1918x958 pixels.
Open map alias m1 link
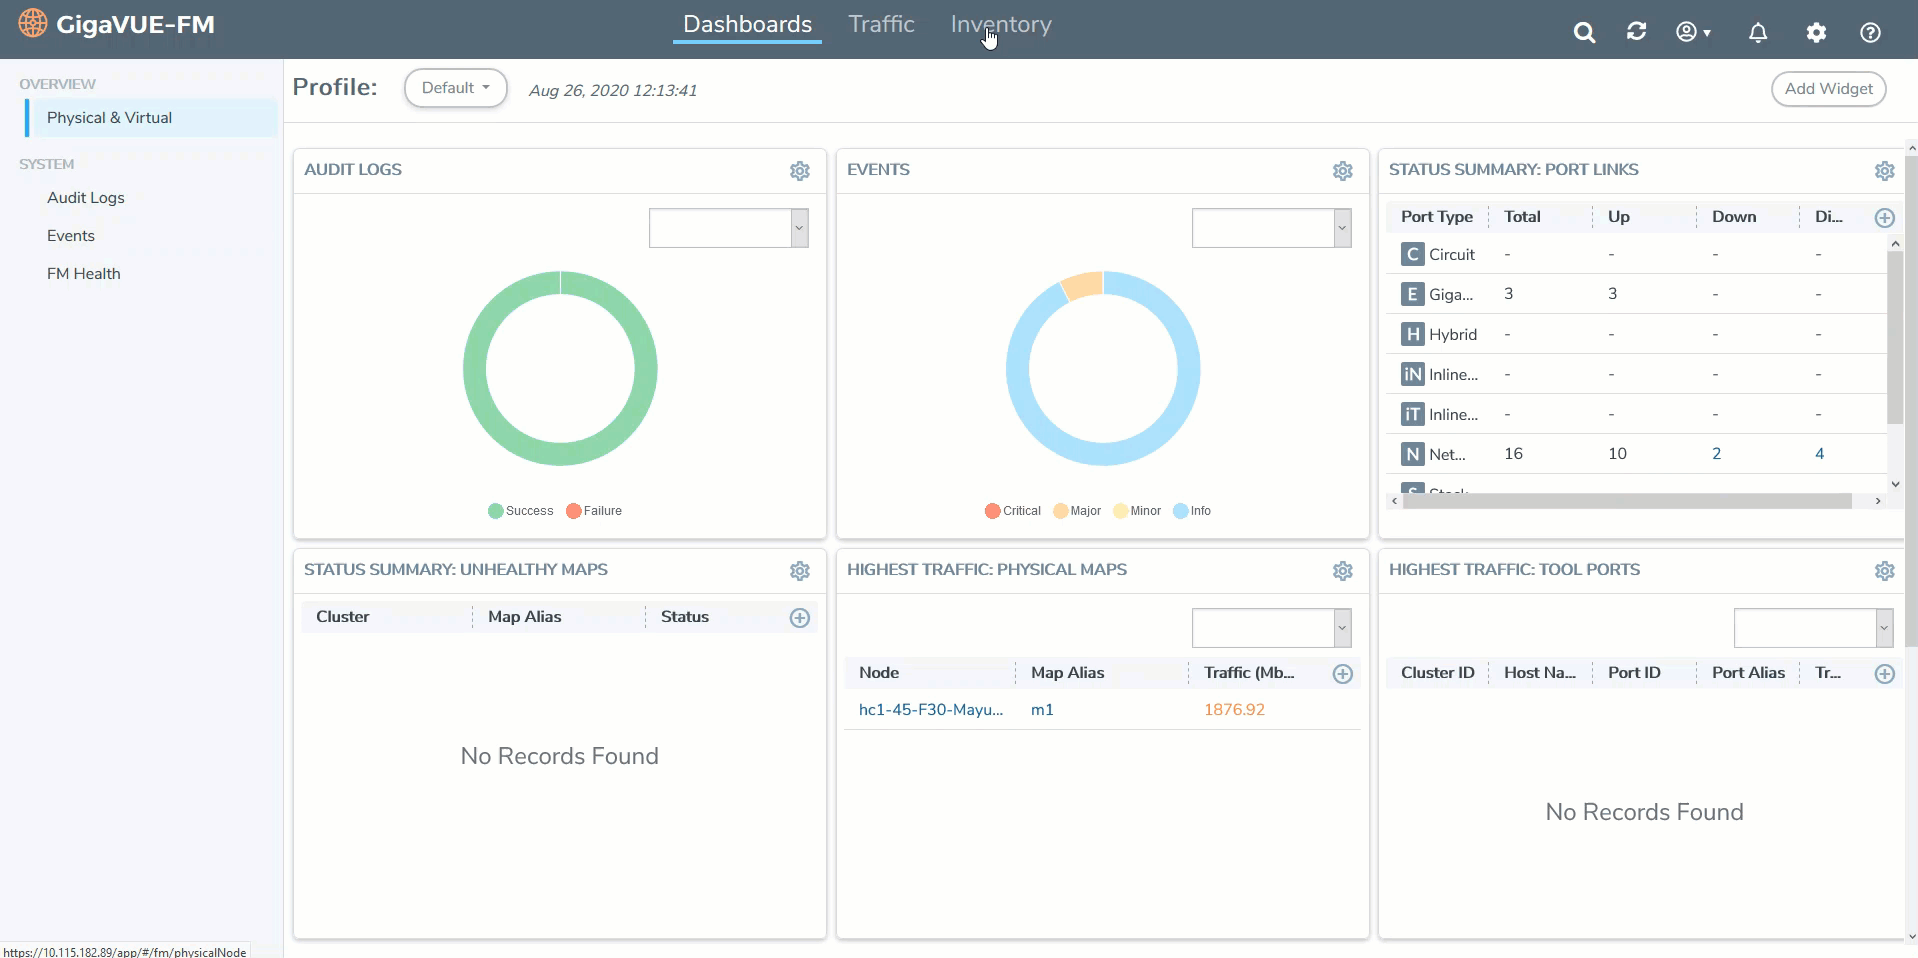(1042, 710)
